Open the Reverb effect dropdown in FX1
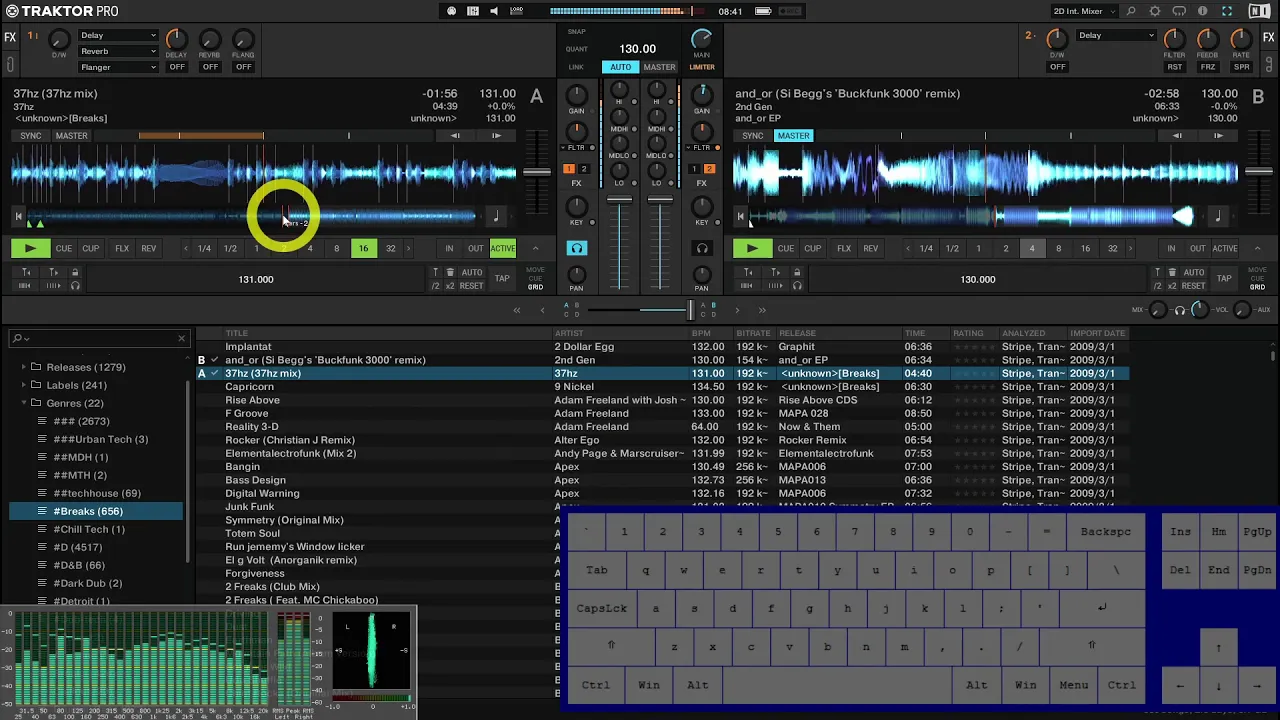1280x720 pixels. [118, 51]
